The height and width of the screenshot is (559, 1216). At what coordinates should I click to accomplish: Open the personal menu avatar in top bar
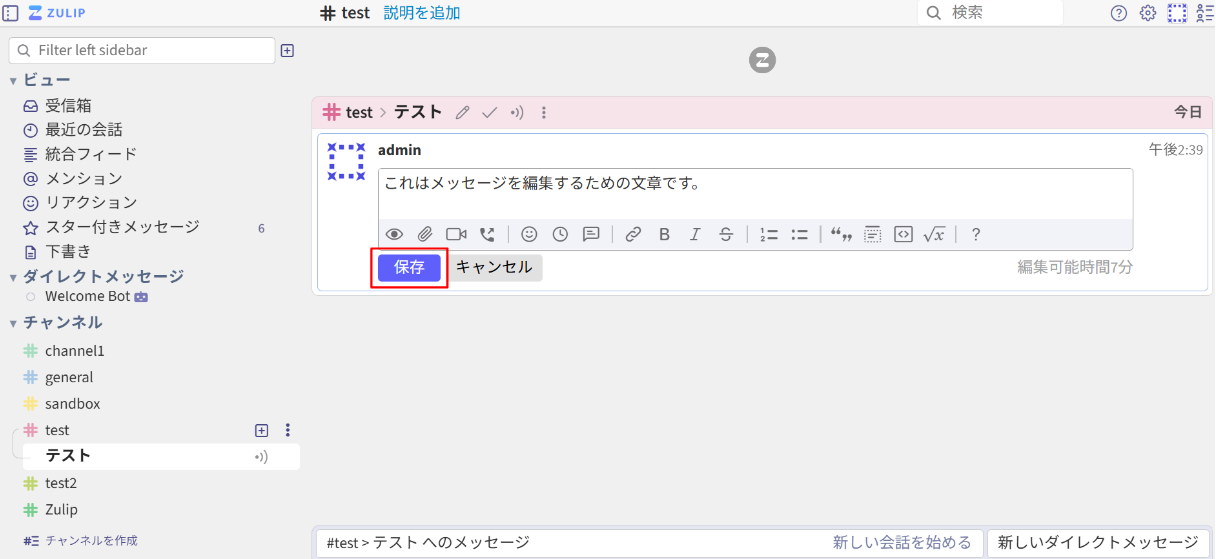click(x=1177, y=13)
